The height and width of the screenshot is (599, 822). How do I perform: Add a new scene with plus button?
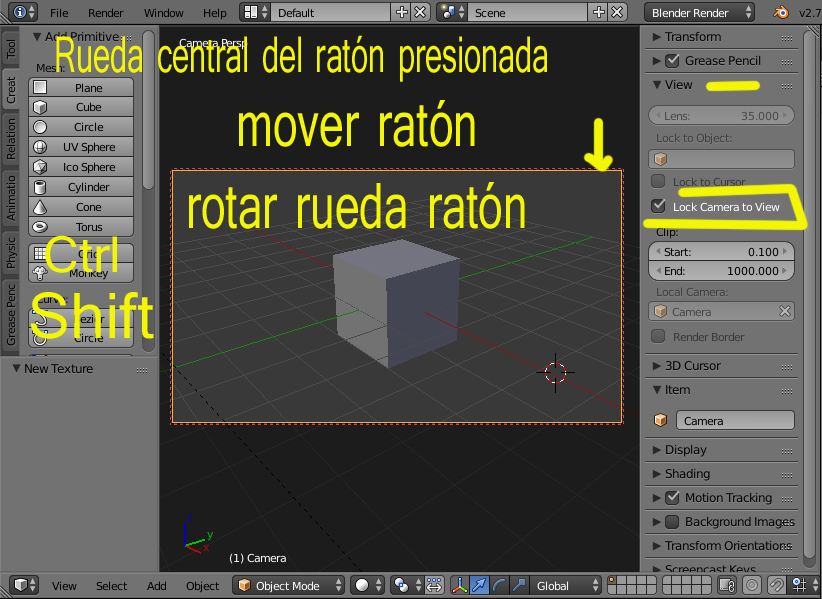[599, 12]
